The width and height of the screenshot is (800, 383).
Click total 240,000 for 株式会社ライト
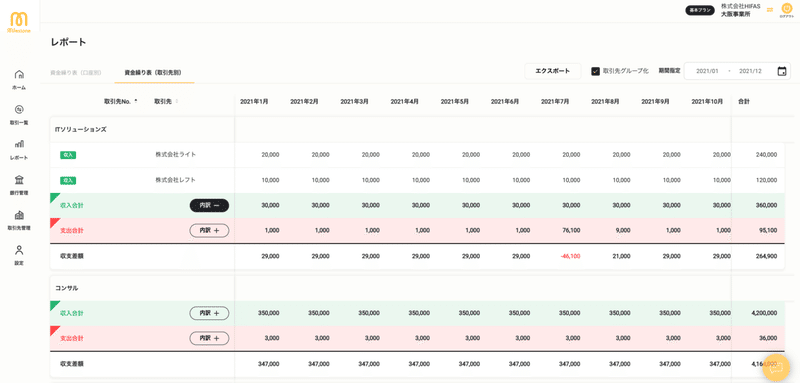[x=767, y=155]
